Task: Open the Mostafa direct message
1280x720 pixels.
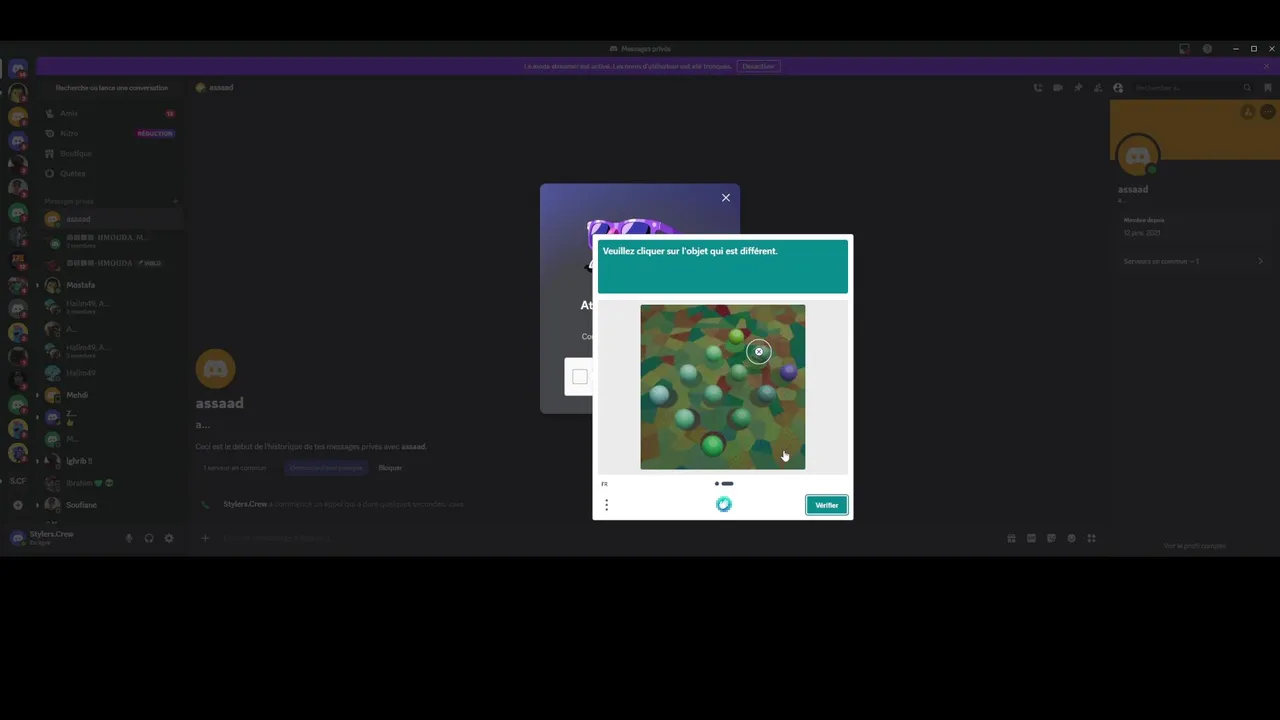Action: coord(110,285)
